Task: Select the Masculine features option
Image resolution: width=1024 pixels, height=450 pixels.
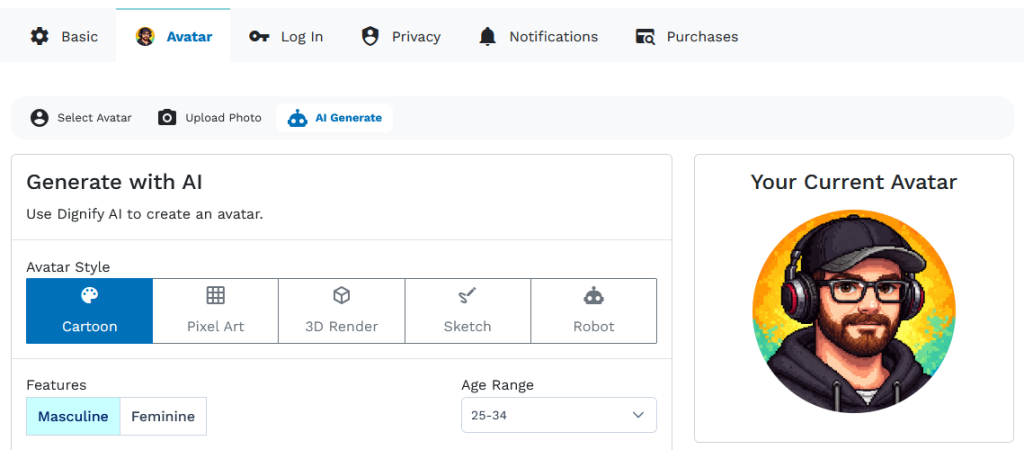Action: pyautogui.click(x=73, y=416)
